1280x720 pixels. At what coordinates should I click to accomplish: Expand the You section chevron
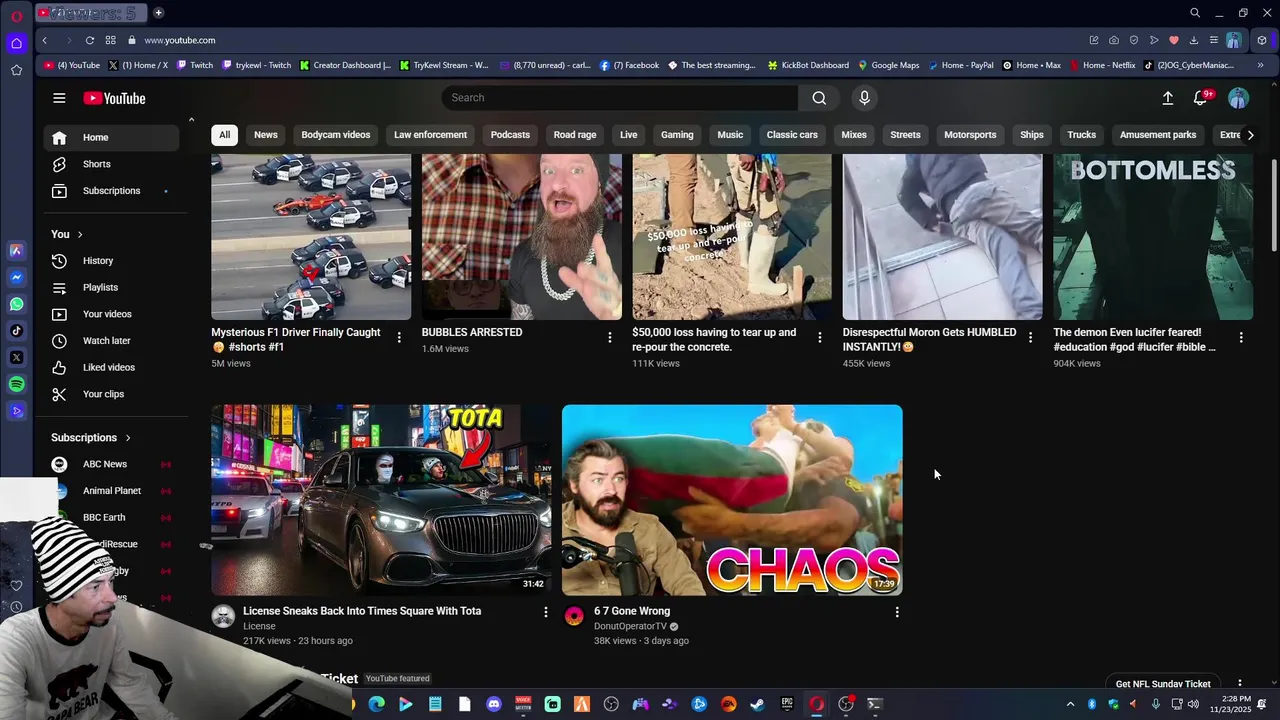tap(80, 234)
